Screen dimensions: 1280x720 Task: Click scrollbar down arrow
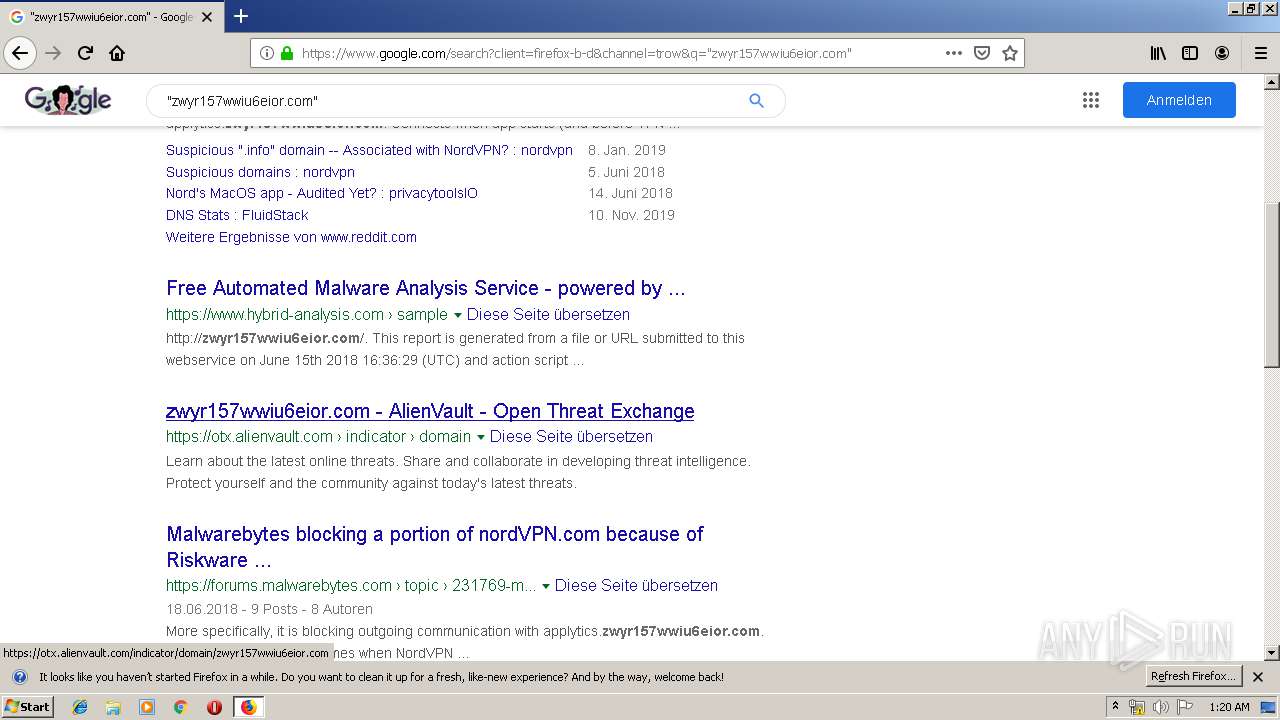pyautogui.click(x=1271, y=653)
